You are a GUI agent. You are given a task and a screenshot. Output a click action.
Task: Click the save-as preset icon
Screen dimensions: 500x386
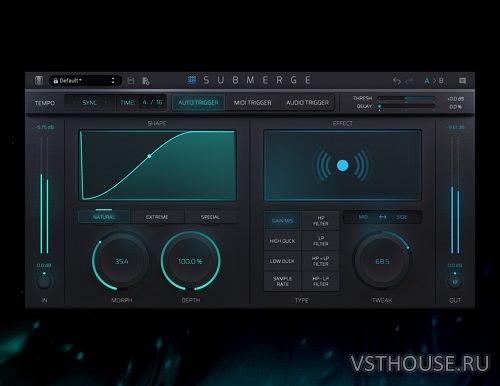[146, 81]
